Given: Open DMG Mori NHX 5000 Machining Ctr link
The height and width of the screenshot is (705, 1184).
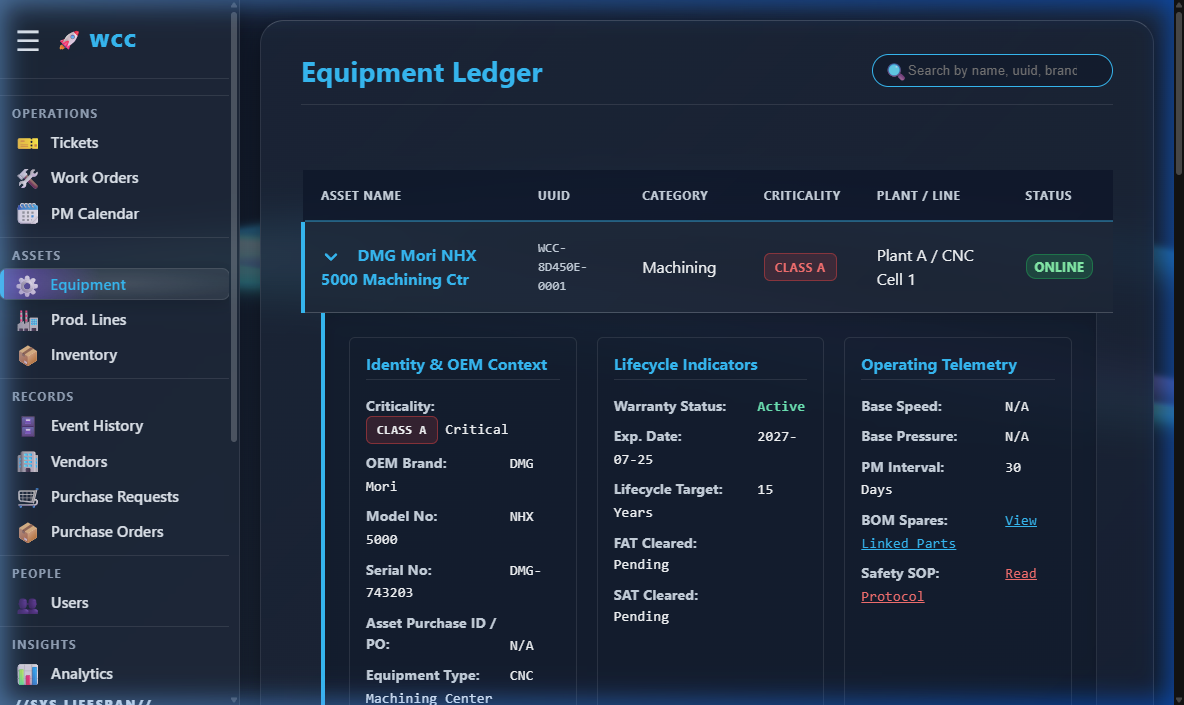Looking at the screenshot, I should 399,267.
